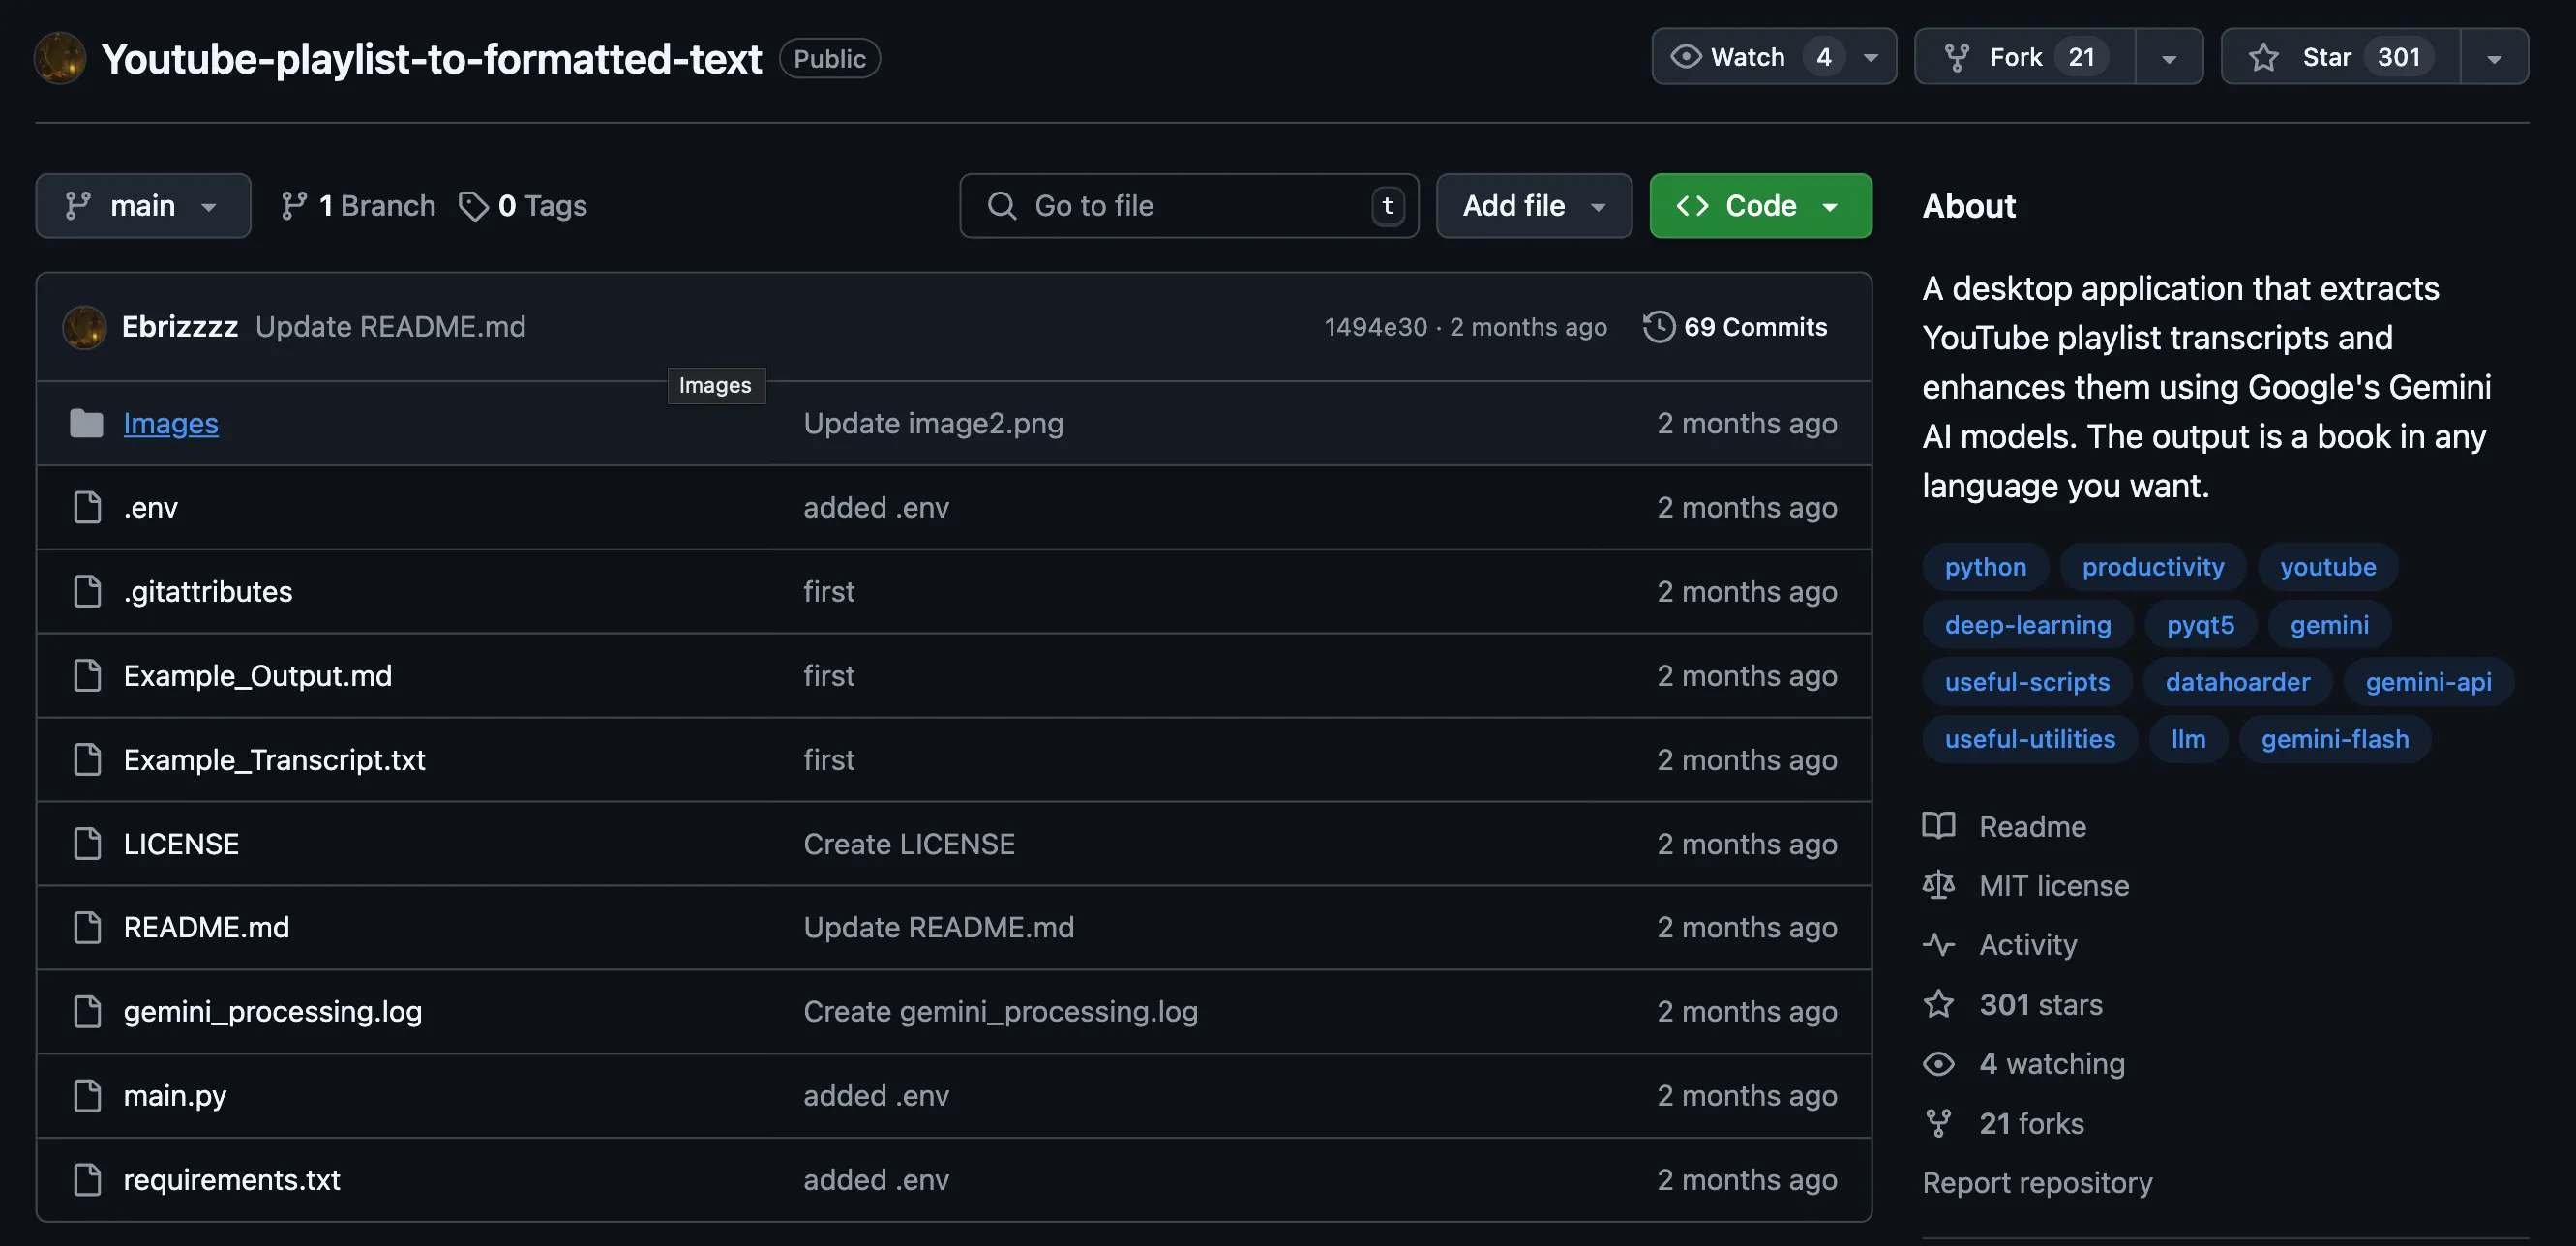Select the youtube topic tag
2576x1246 pixels.
coord(2328,567)
